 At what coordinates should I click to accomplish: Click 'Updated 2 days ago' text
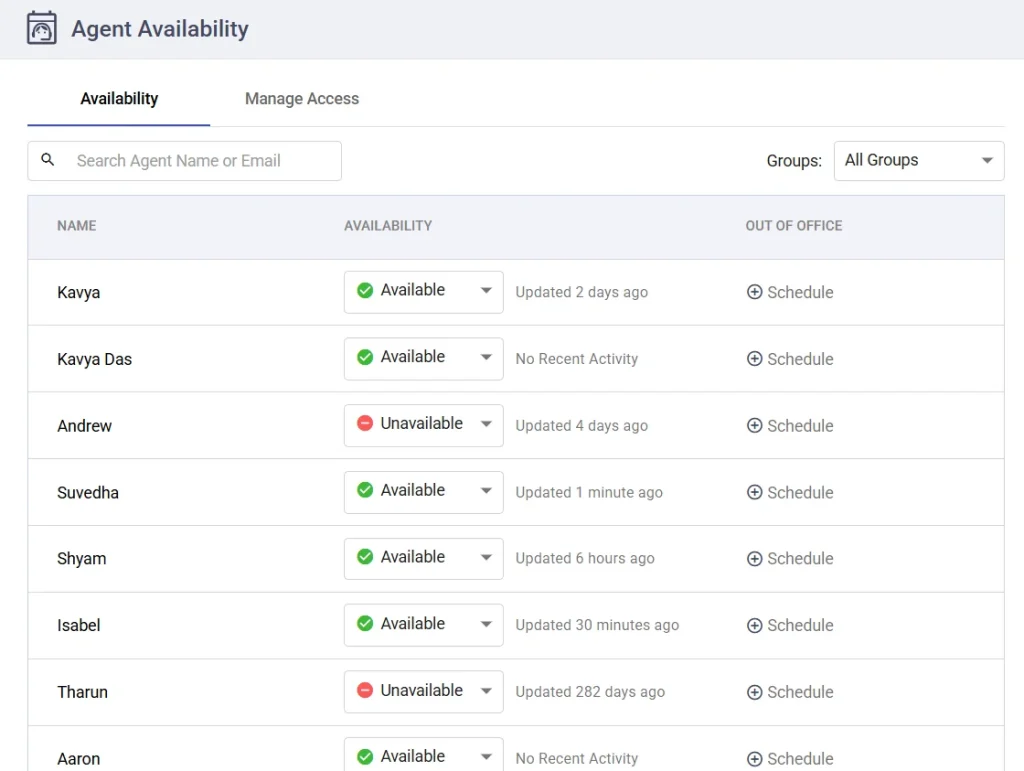[x=581, y=292]
